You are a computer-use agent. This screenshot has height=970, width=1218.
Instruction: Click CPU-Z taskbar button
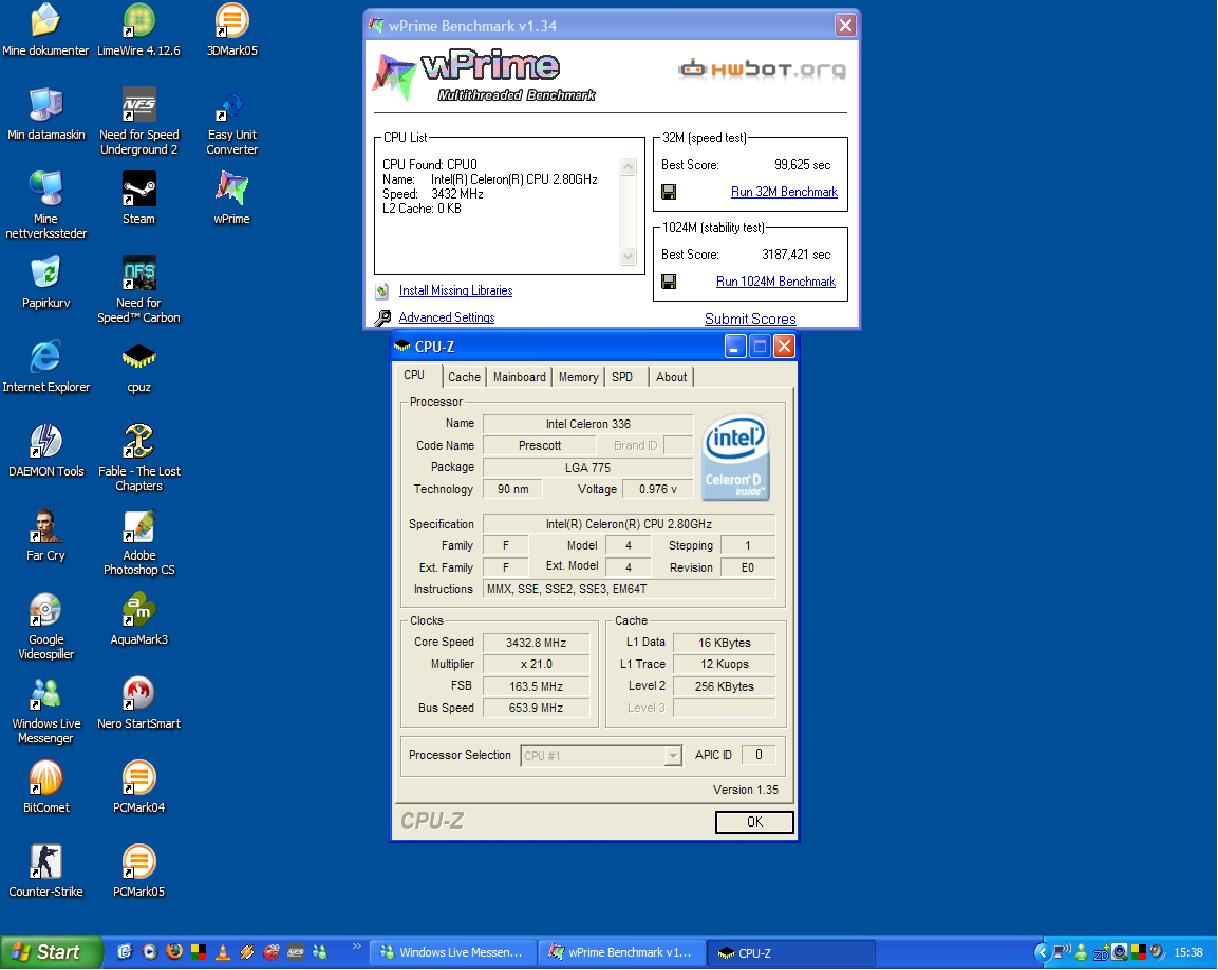click(x=792, y=953)
